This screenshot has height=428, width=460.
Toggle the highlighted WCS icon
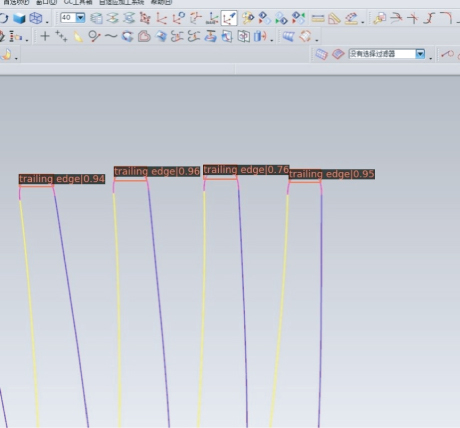229,18
